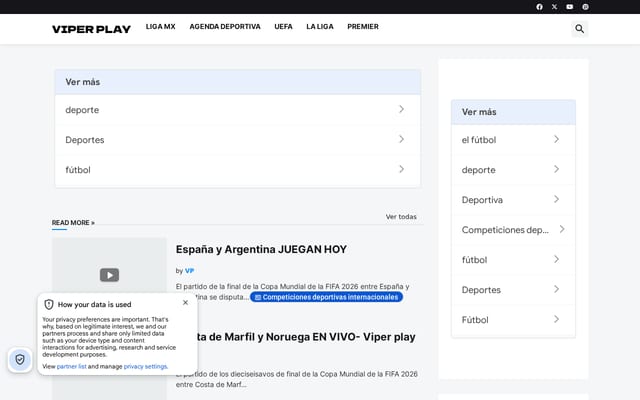Select 'Deportes' text in main list
The image size is (640, 400).
(85, 140)
